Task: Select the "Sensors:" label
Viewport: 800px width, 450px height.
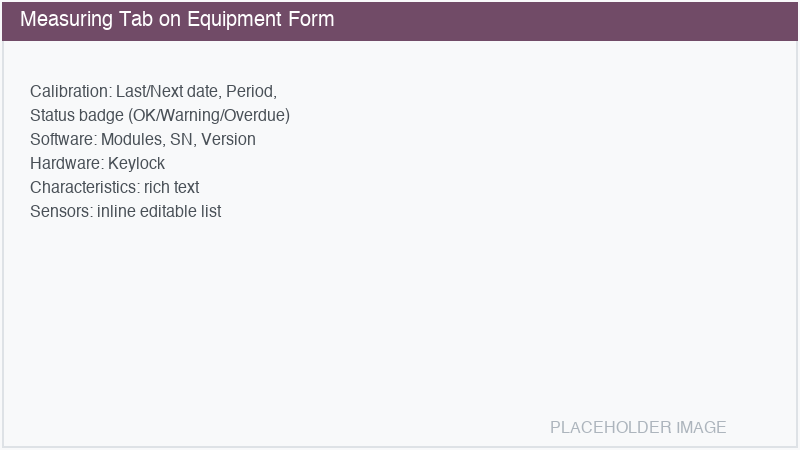Action: [x=61, y=211]
